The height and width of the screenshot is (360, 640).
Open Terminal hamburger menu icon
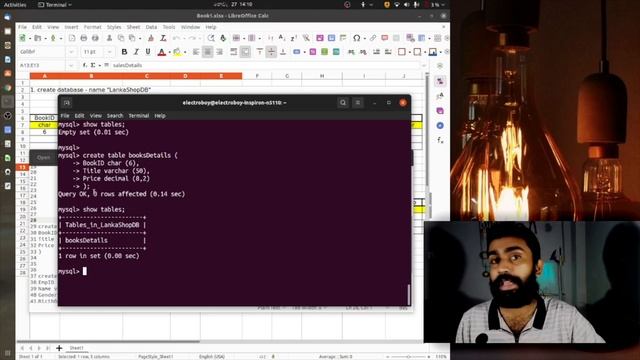coord(358,103)
